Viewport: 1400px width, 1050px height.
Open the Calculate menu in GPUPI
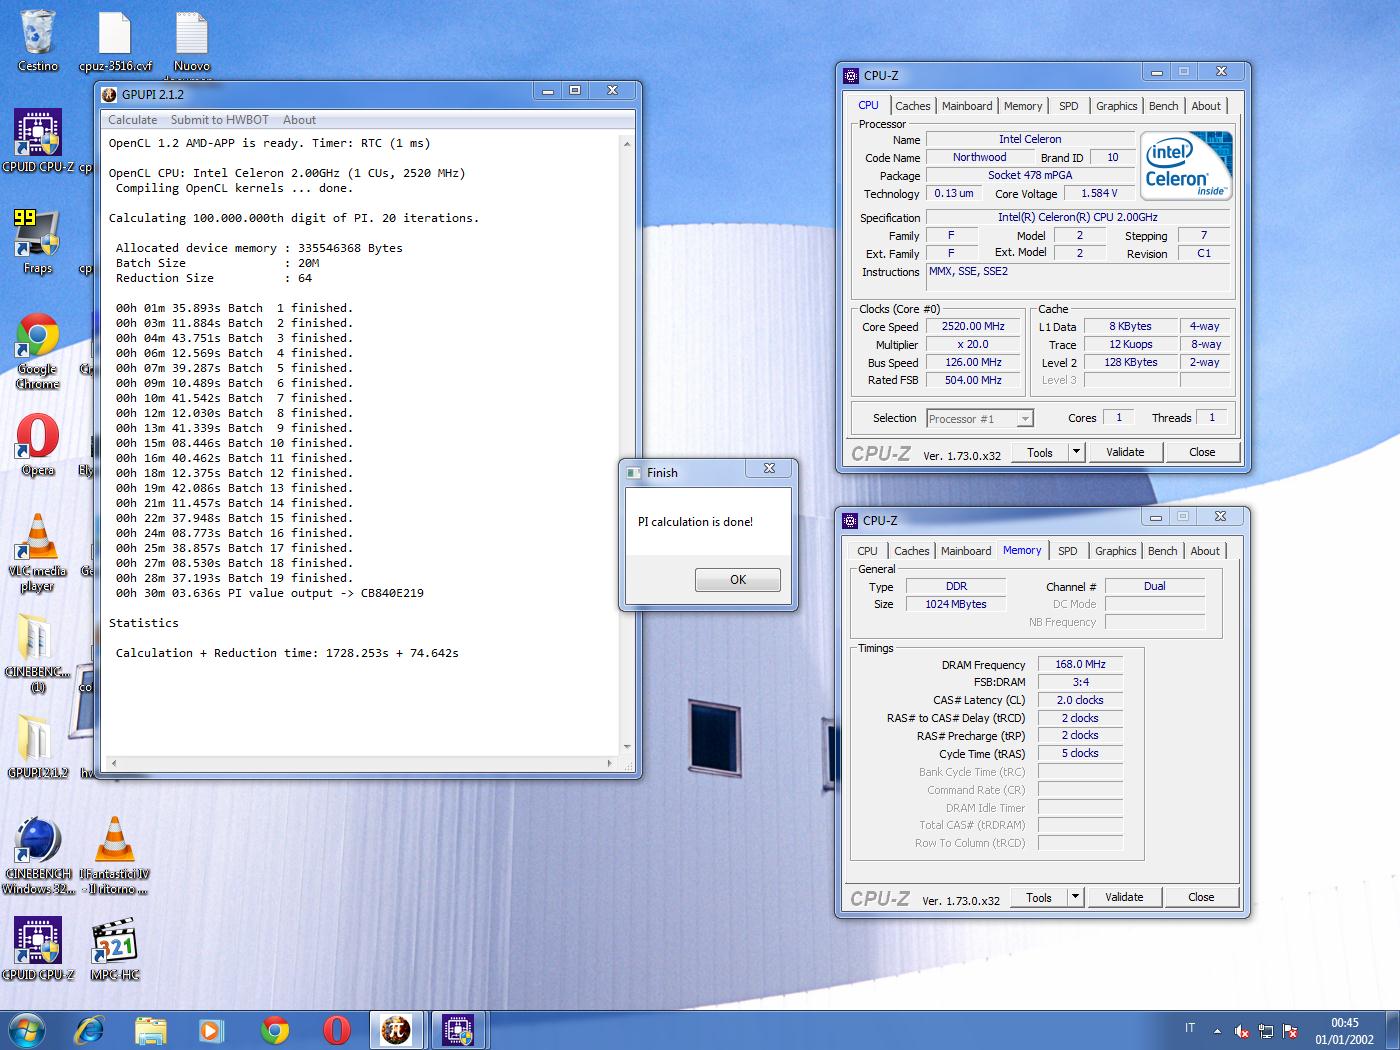pyautogui.click(x=133, y=119)
